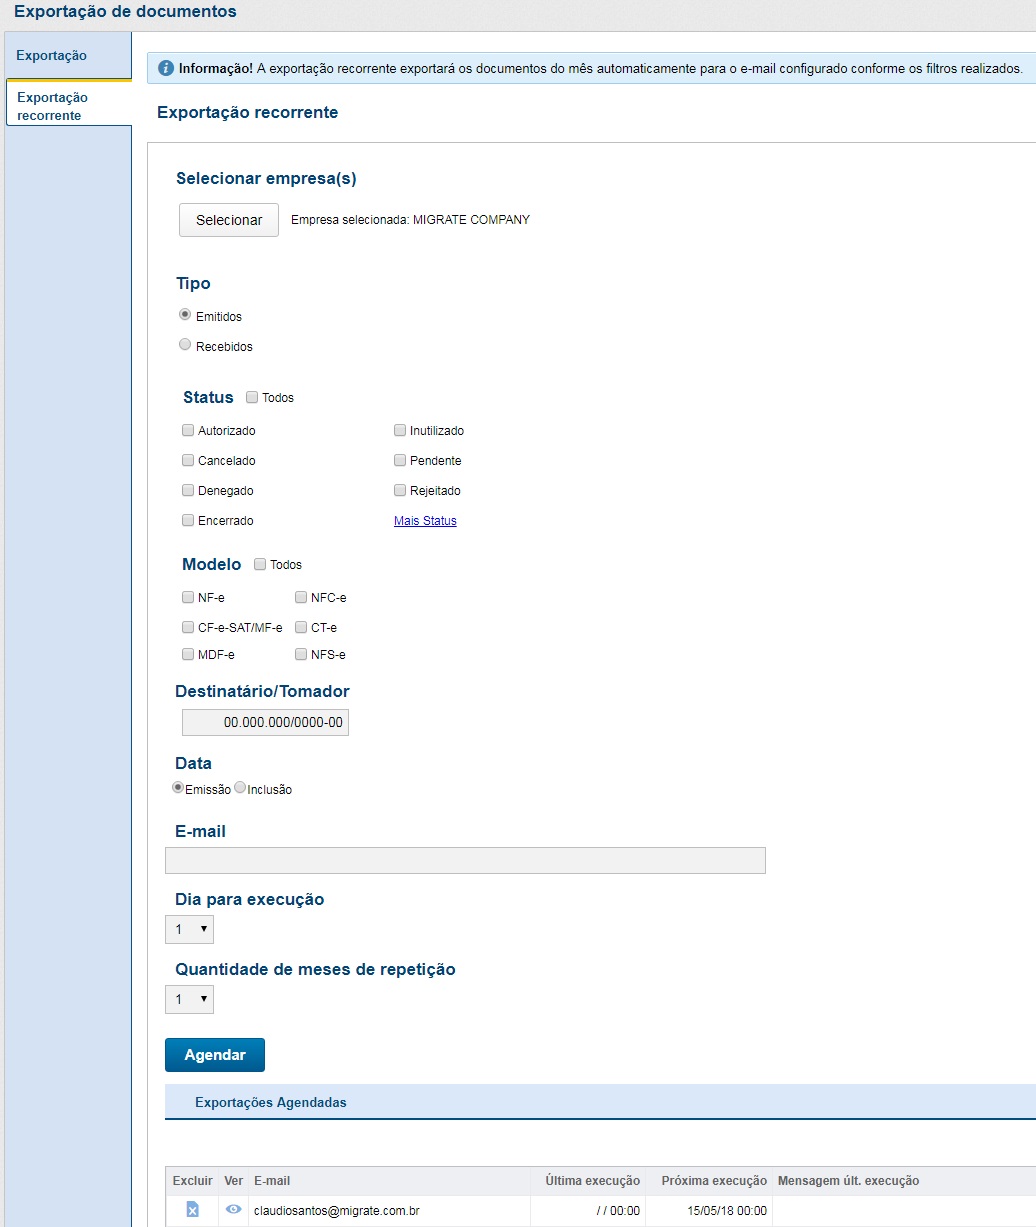The width and height of the screenshot is (1036, 1227).
Task: Check the Autorizado status checkbox
Action: click(x=188, y=430)
